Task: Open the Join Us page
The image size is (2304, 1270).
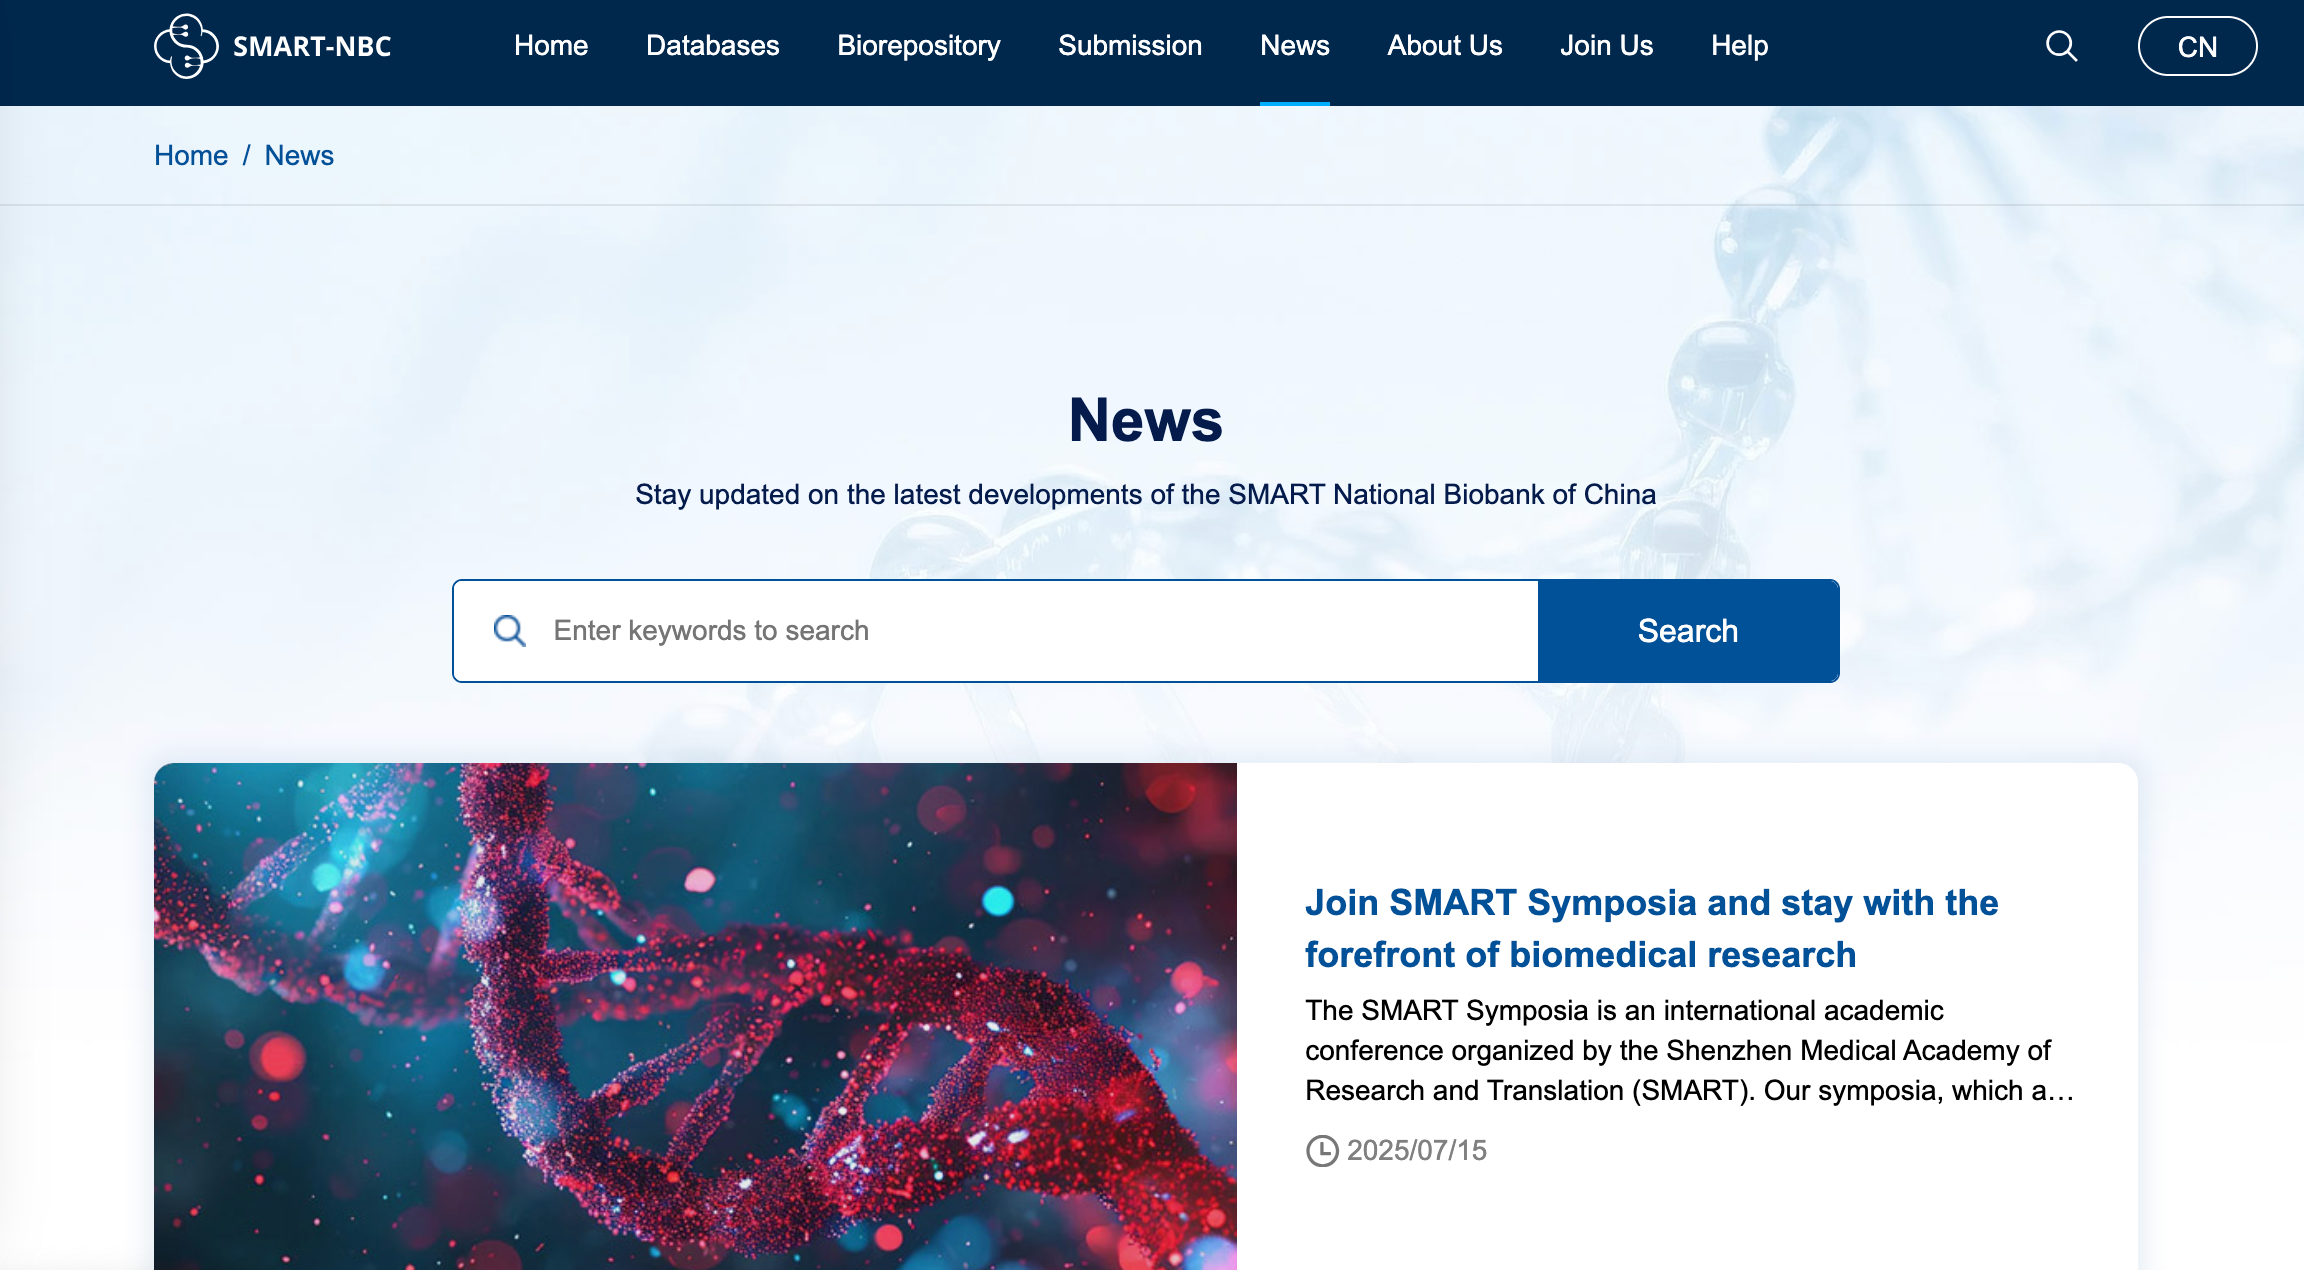Action: pyautogui.click(x=1606, y=46)
